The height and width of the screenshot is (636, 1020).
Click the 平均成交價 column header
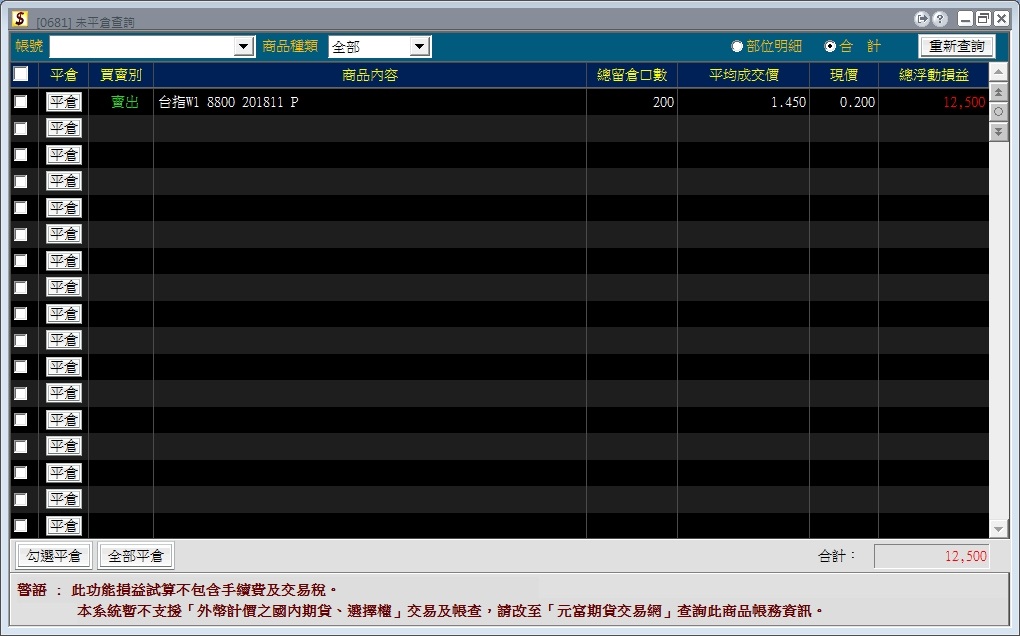pyautogui.click(x=744, y=75)
